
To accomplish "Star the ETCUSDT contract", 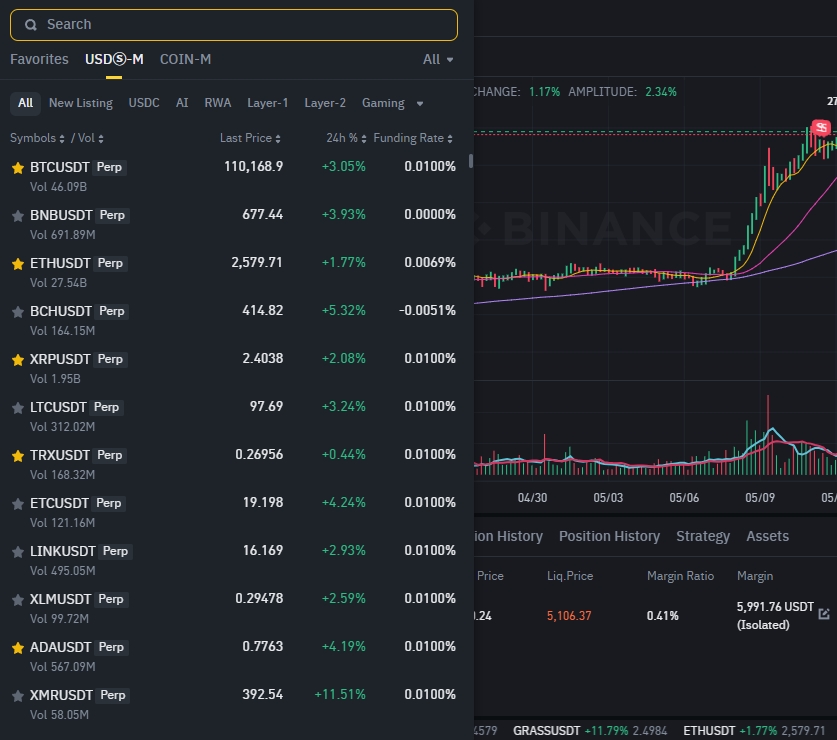I will click(x=18, y=504).
